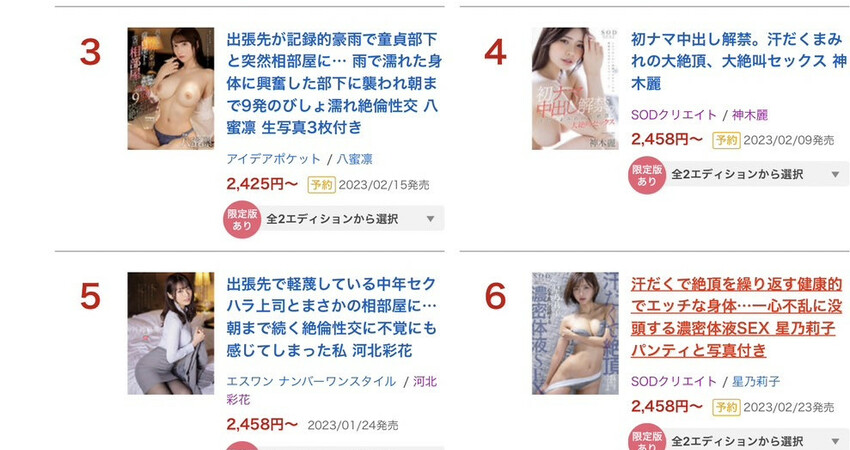The width and height of the screenshot is (850, 450).
Task: Click the rank 5 title ending in 河北彩花
Action: [x=331, y=317]
